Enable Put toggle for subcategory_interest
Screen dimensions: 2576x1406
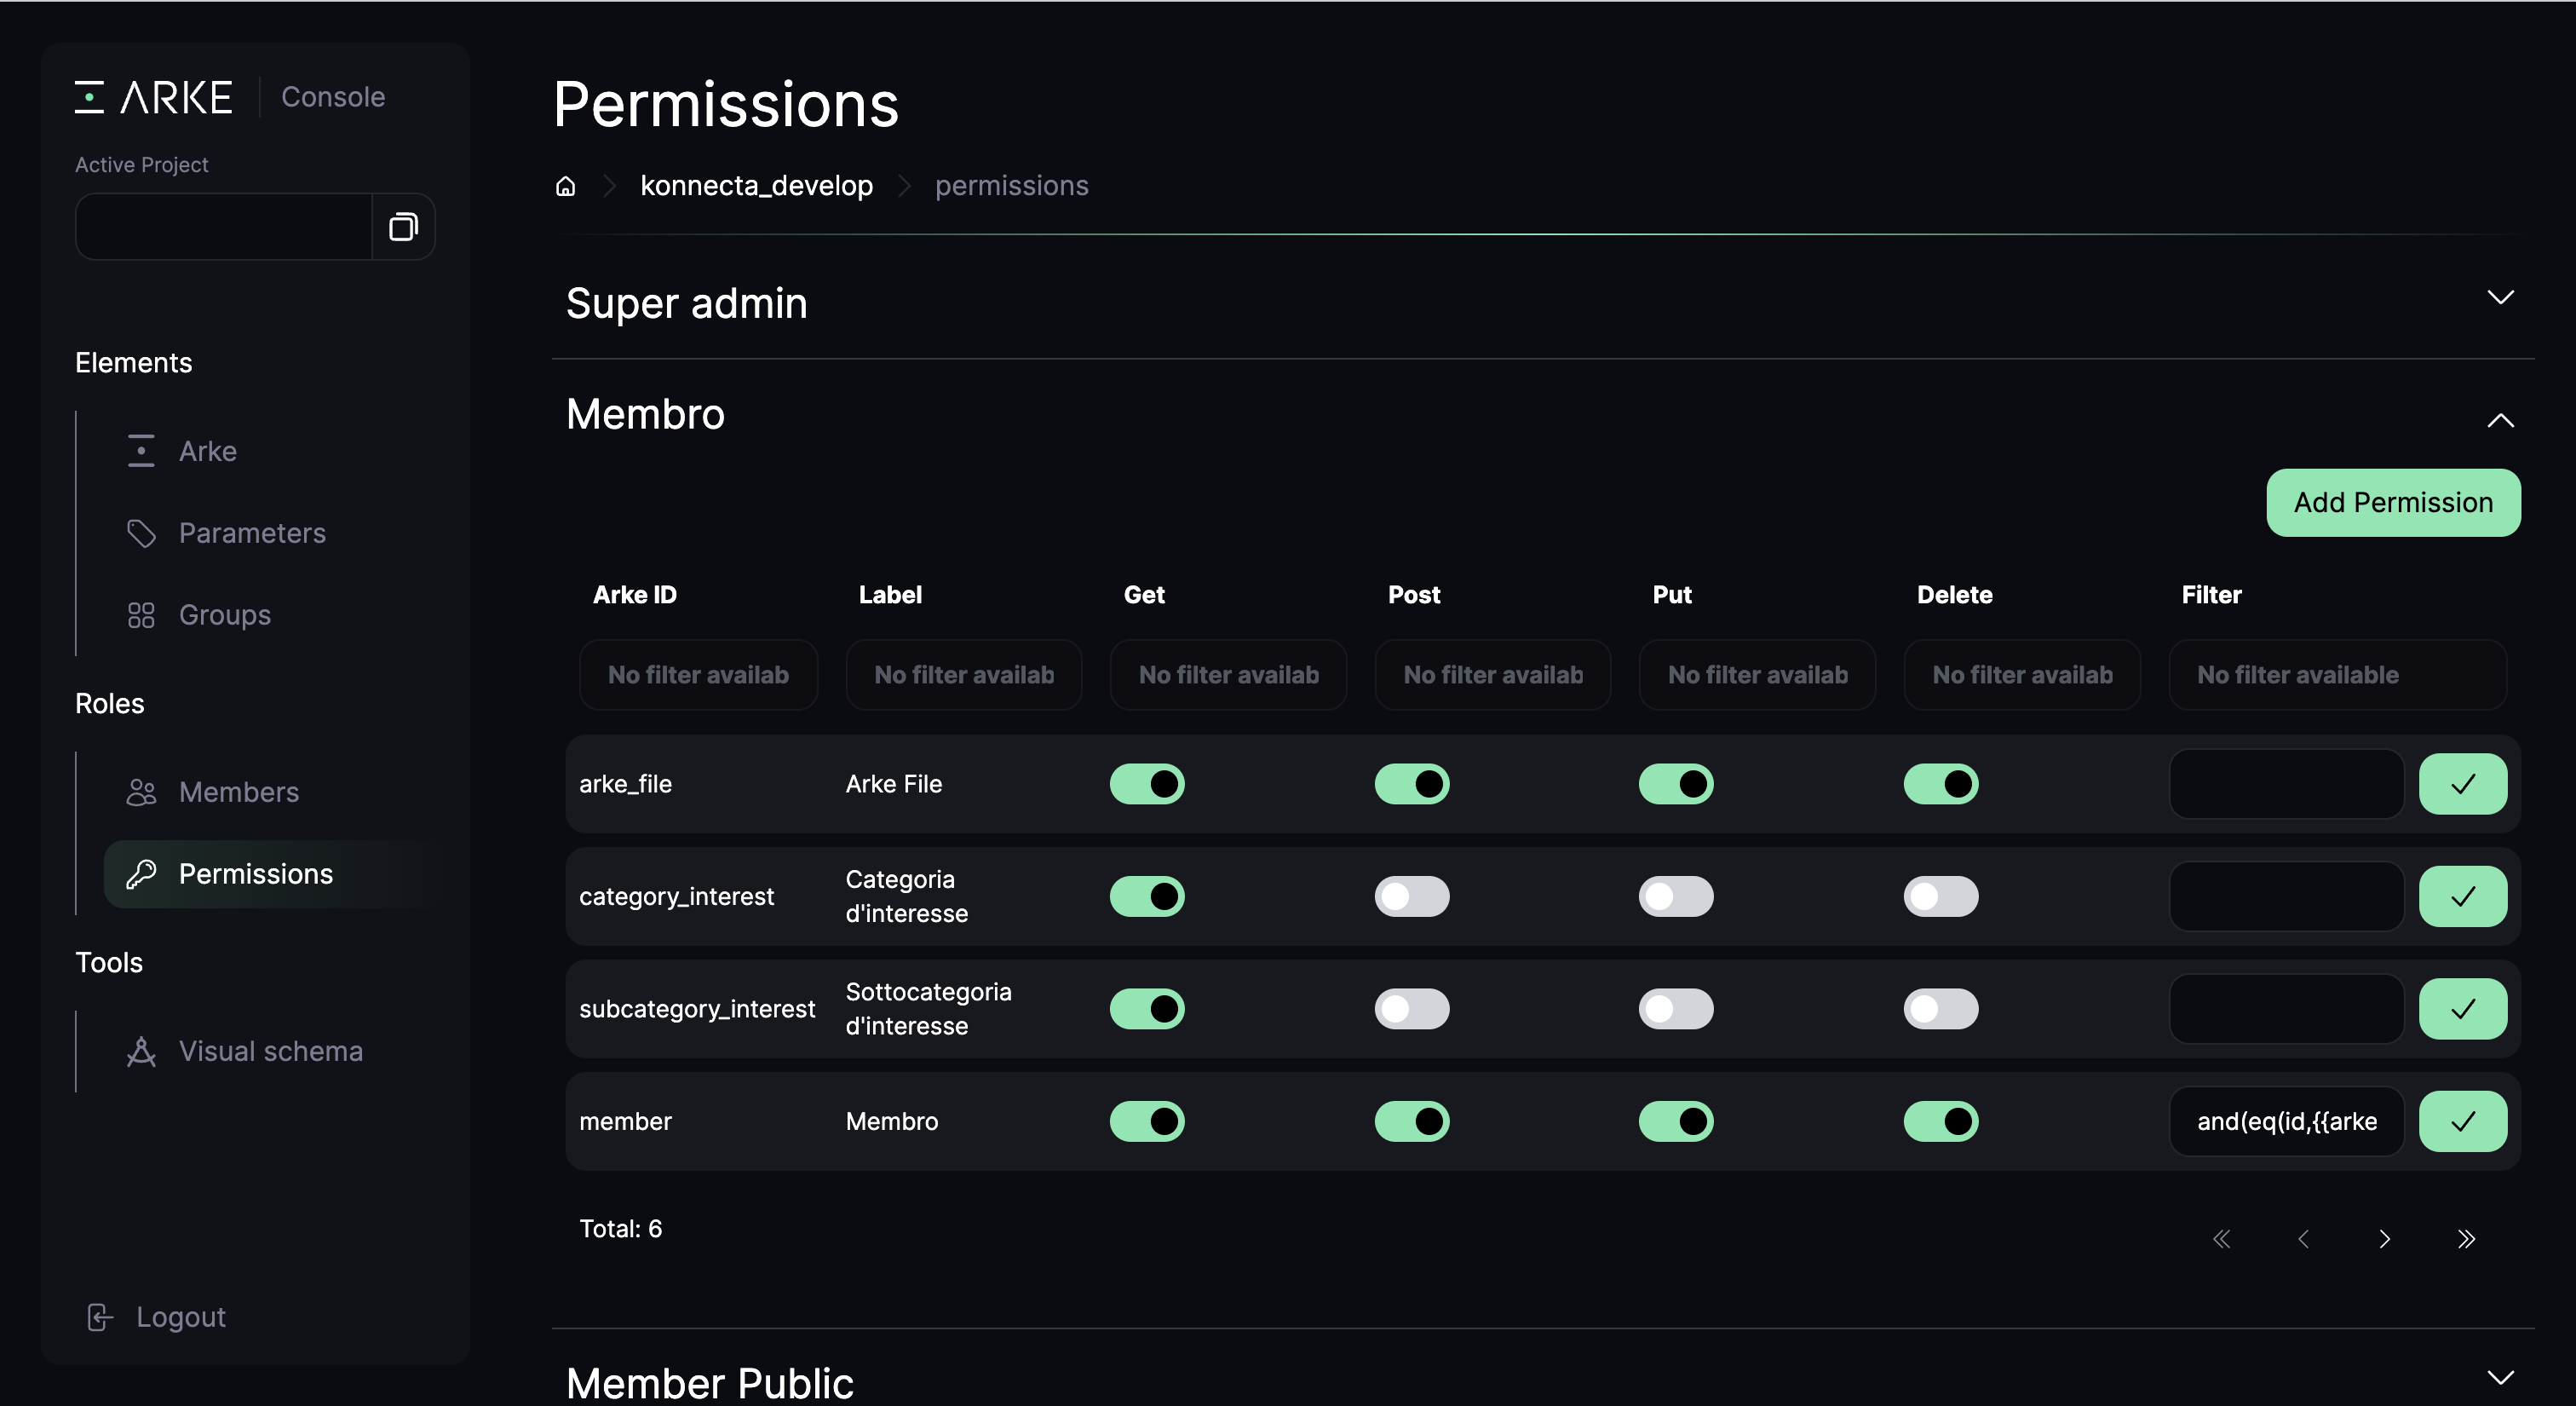pyautogui.click(x=1675, y=1009)
